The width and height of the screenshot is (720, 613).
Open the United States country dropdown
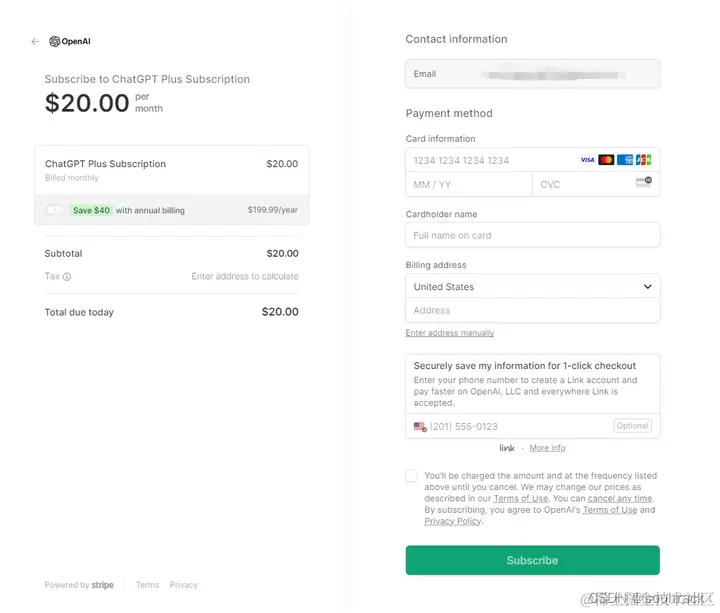[x=532, y=287]
